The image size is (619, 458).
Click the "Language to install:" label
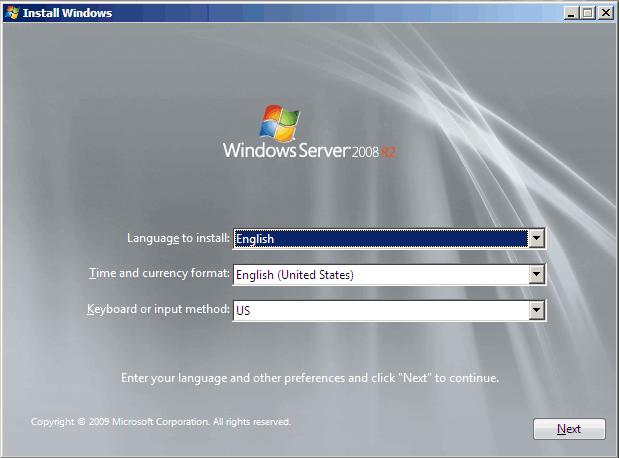tap(178, 238)
